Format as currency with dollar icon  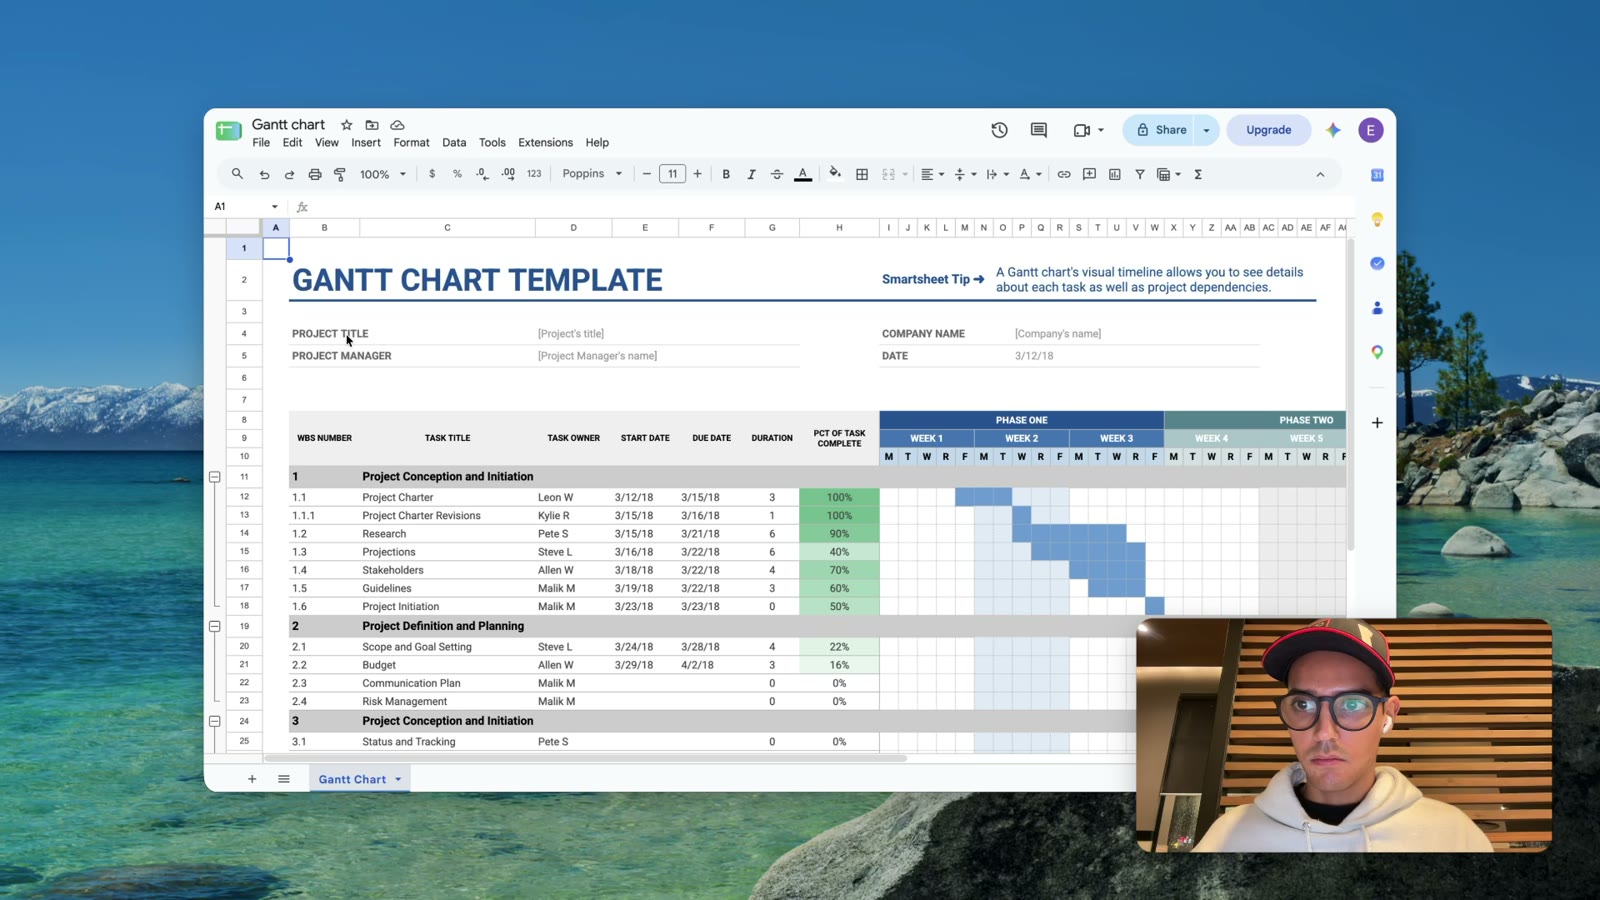tap(432, 174)
